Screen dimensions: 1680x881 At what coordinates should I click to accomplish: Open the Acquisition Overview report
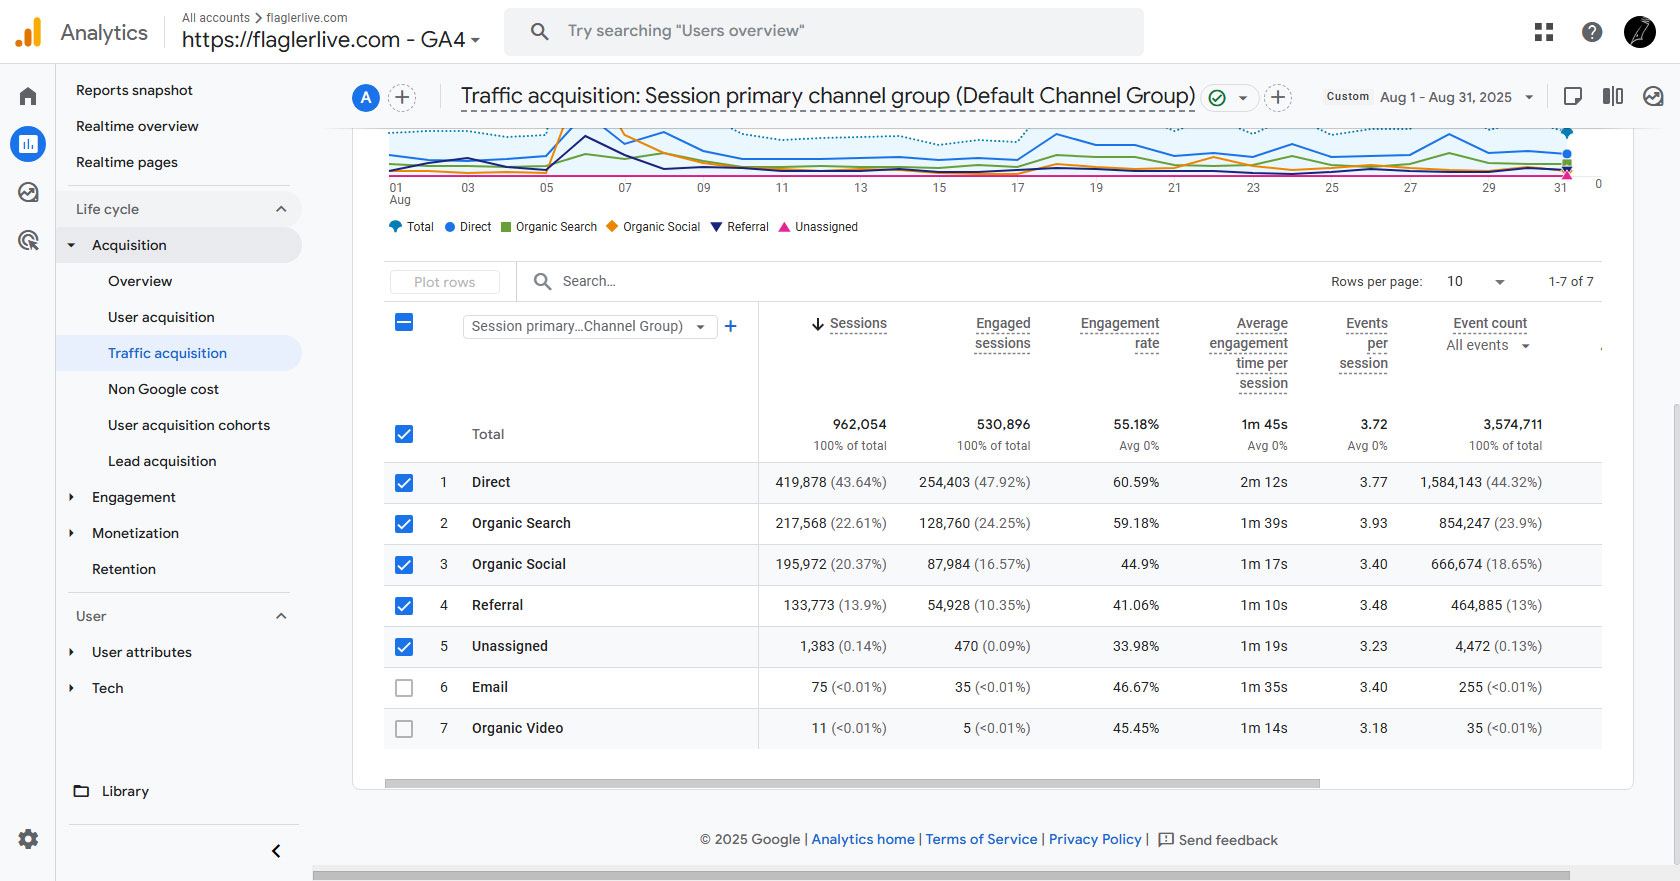(x=140, y=281)
